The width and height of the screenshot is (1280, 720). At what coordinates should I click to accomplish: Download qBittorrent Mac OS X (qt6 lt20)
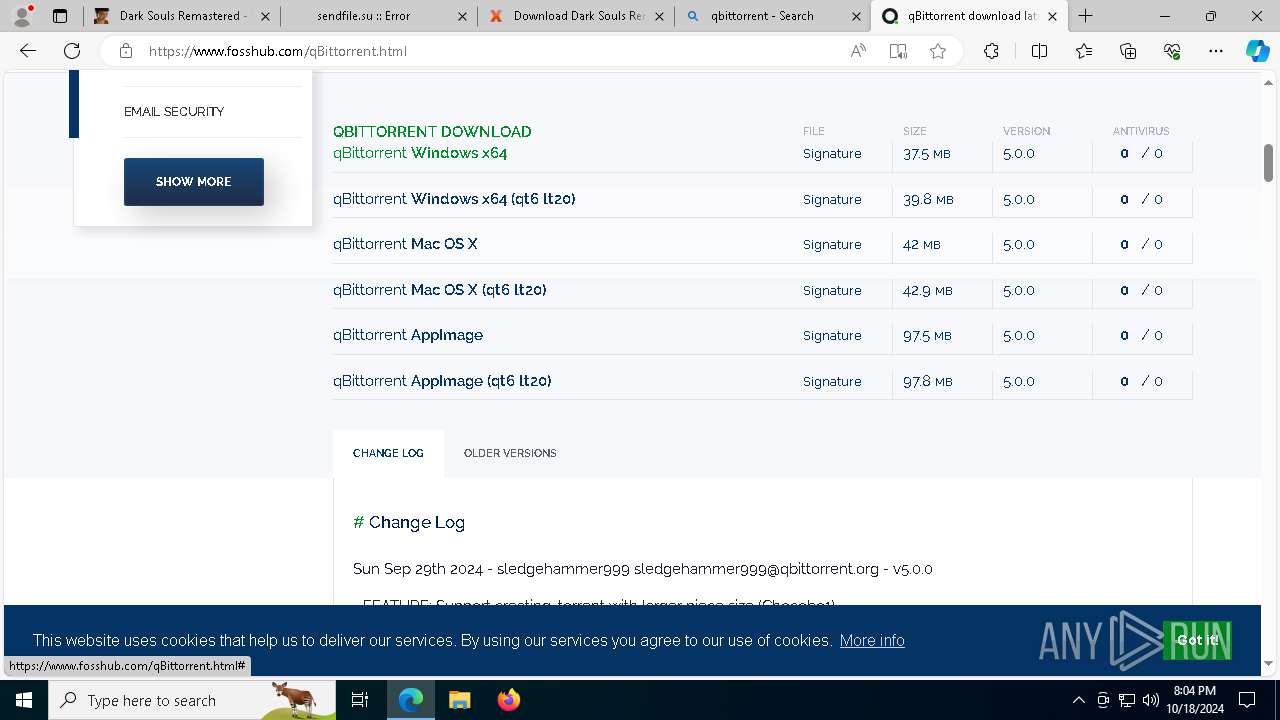tap(440, 290)
